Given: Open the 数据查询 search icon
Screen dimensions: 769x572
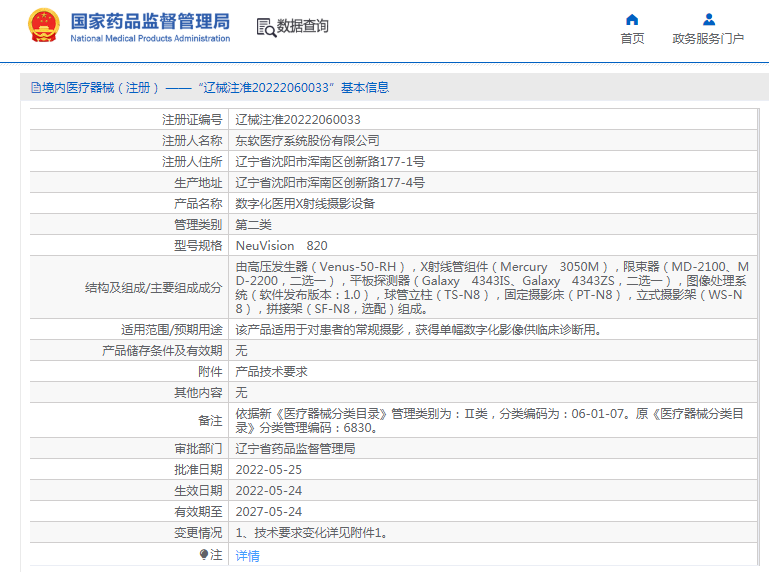Looking at the screenshot, I should pyautogui.click(x=266, y=27).
